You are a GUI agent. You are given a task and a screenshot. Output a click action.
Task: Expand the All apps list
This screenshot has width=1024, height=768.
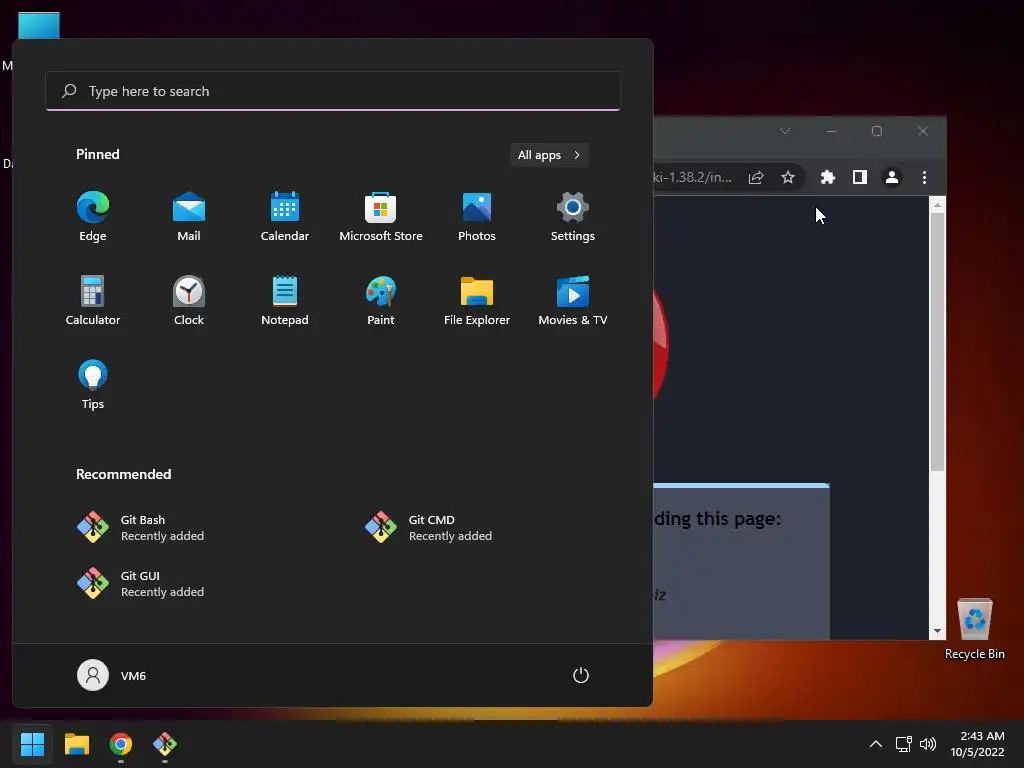point(549,155)
